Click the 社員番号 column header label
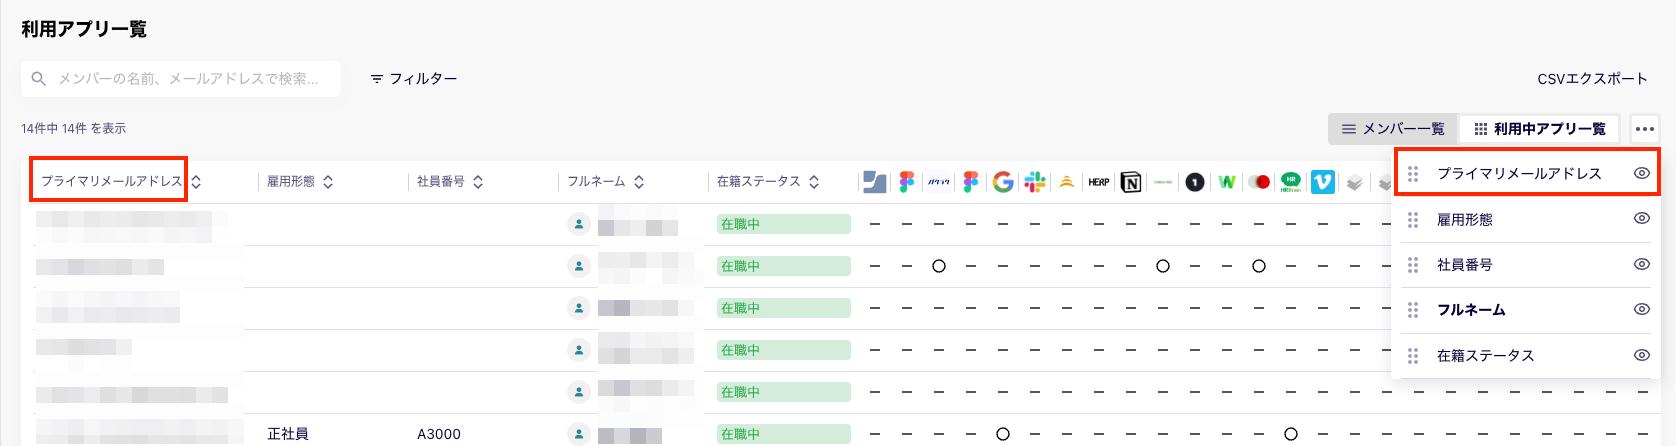 (441, 182)
